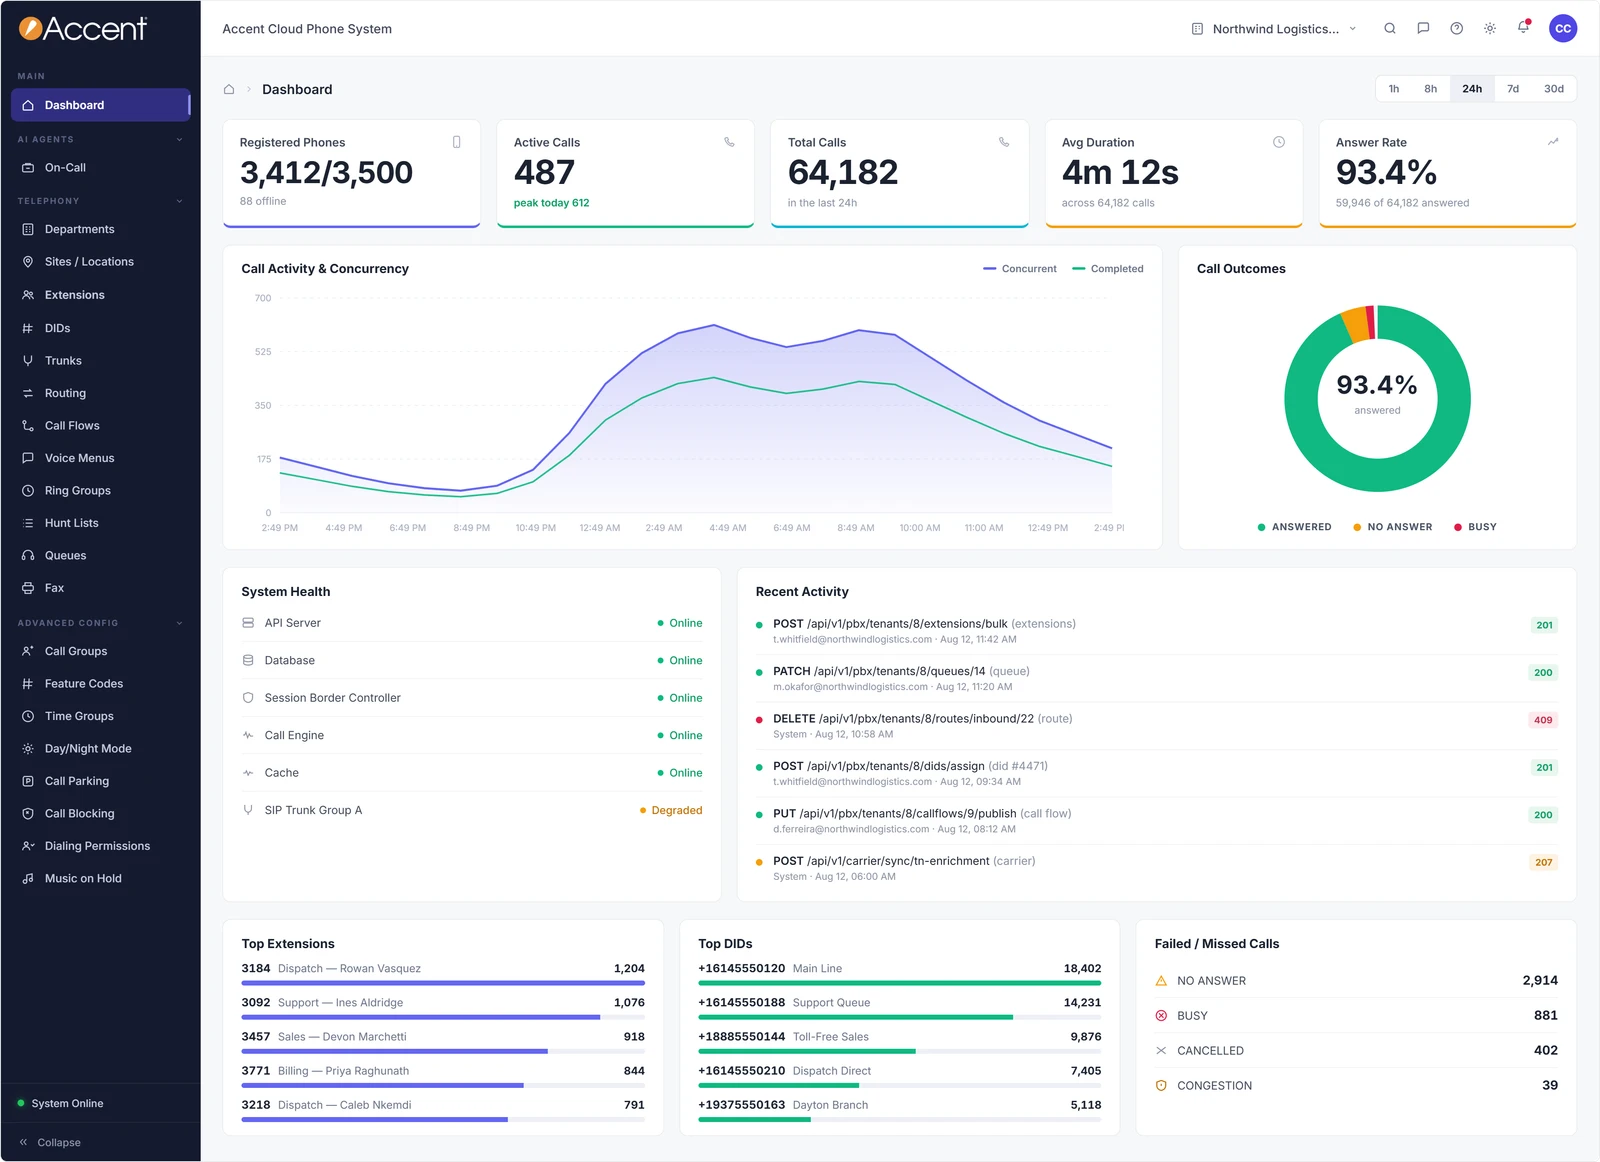Open Sites / Locations

[100, 262]
